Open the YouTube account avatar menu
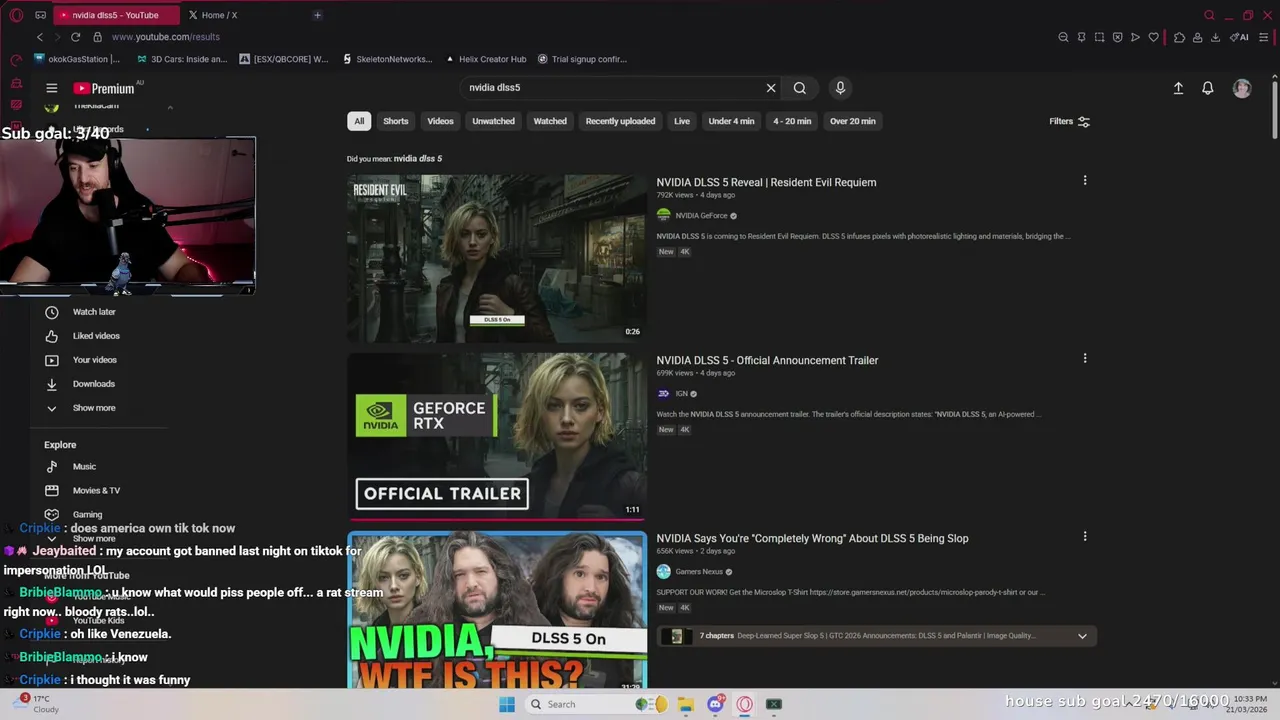Screen dimensions: 1280x720 coord(1242,88)
